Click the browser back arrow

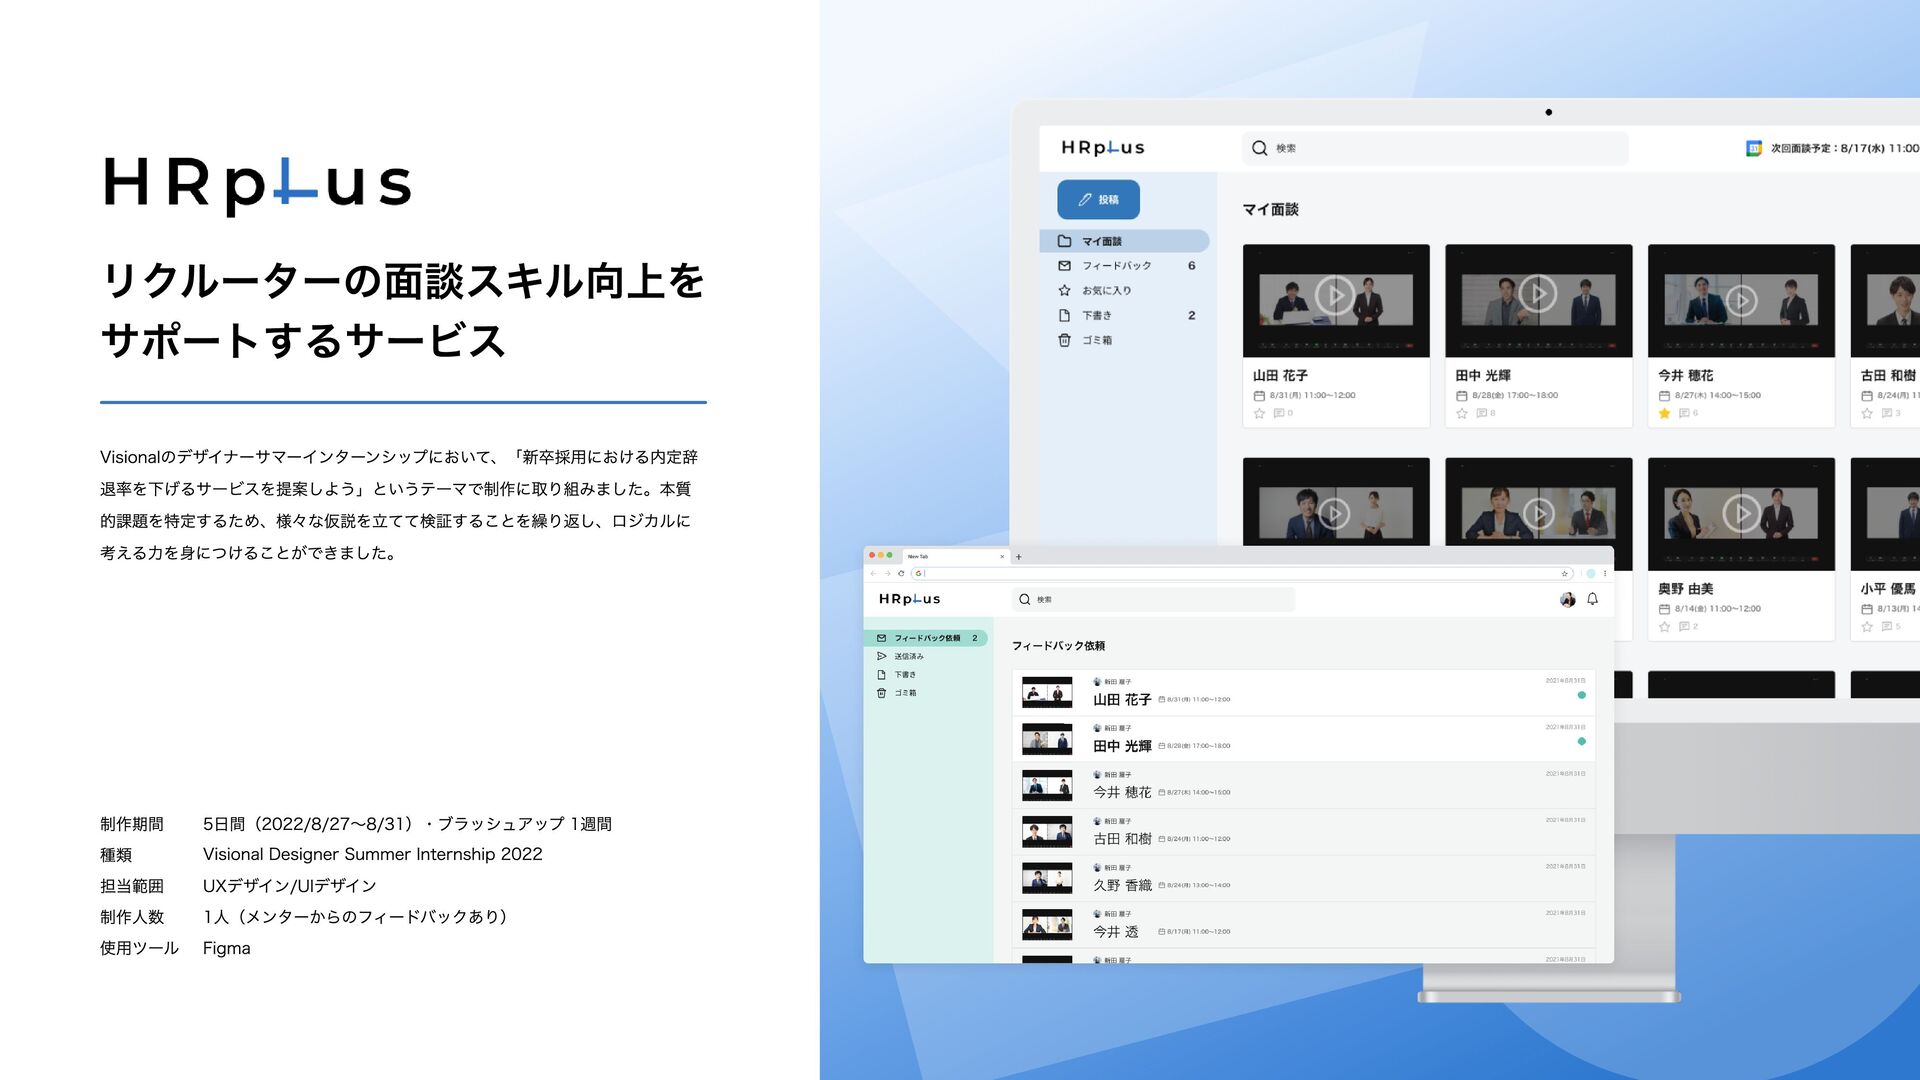pyautogui.click(x=873, y=574)
